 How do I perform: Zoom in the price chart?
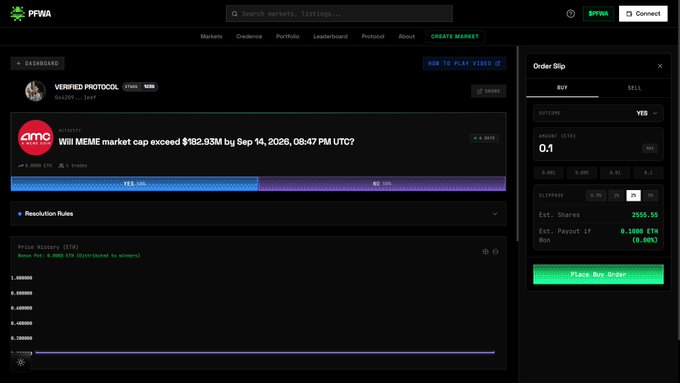point(485,252)
